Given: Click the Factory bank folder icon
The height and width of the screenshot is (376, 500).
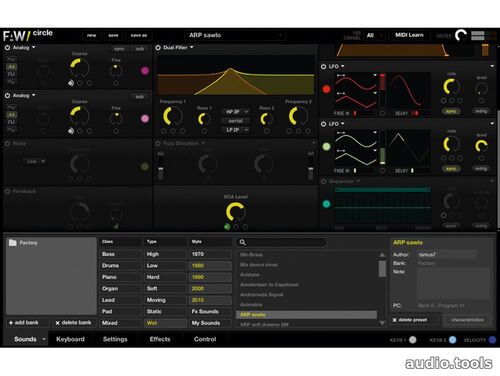Looking at the screenshot, I should pyautogui.click(x=13, y=242).
